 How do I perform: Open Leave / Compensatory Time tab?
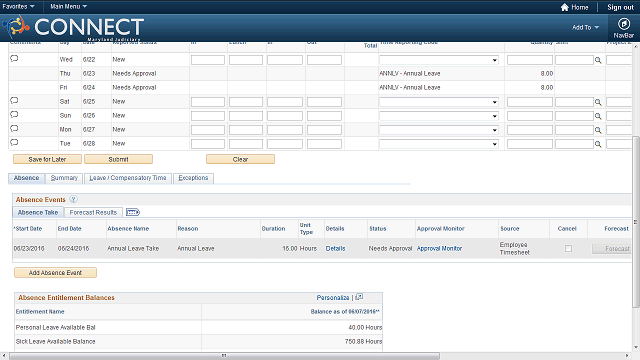128,178
